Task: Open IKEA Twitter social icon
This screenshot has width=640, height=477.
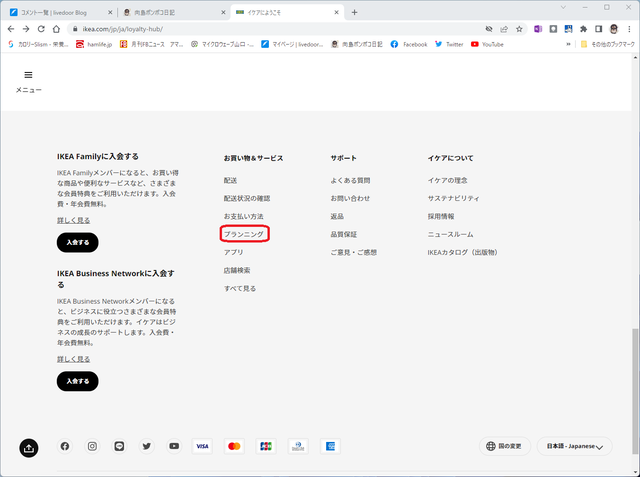Action: coord(147,446)
